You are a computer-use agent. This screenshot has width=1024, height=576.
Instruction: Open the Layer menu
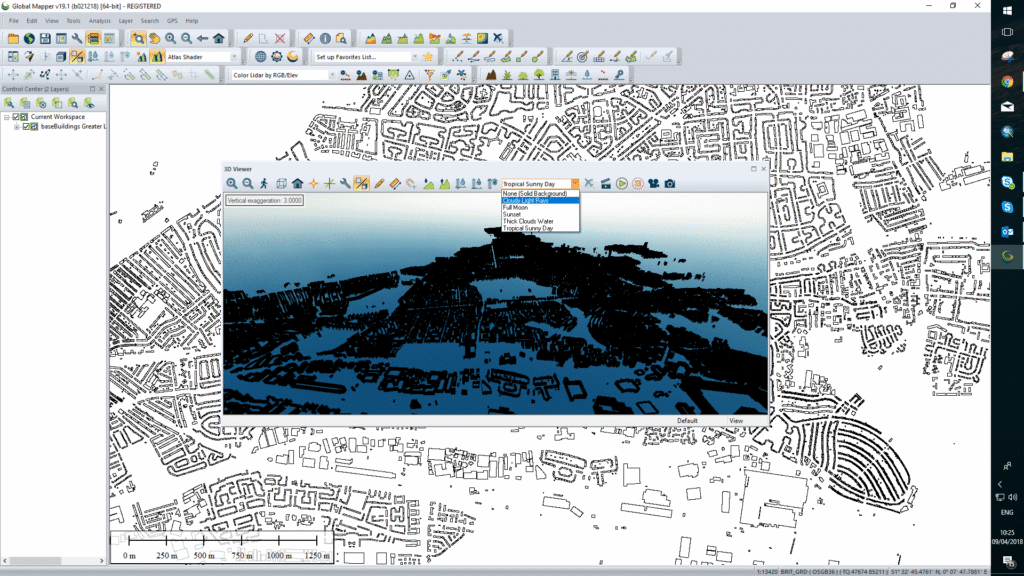125,21
